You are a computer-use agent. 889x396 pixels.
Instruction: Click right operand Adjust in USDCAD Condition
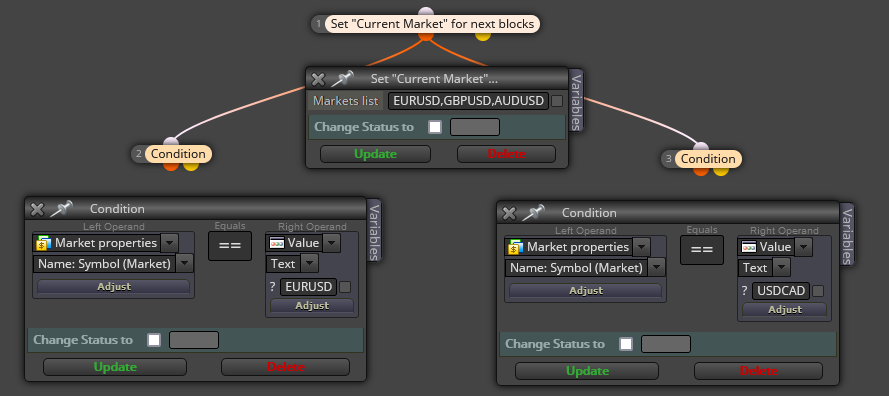point(784,310)
